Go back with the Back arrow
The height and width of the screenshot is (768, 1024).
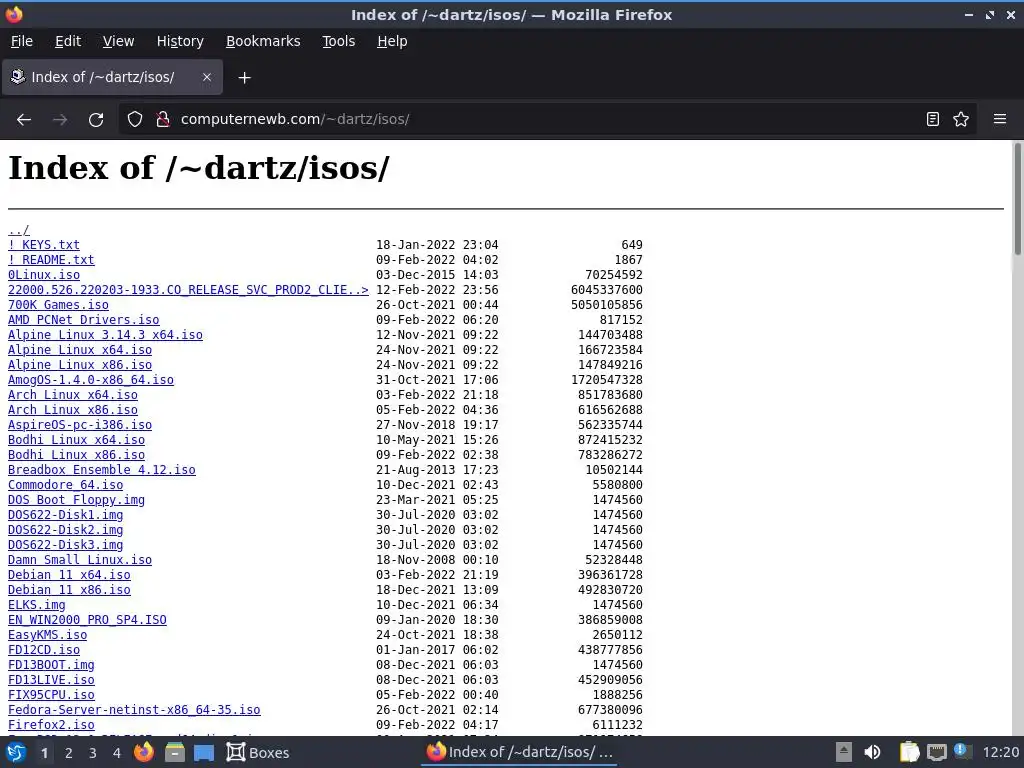[x=24, y=120]
